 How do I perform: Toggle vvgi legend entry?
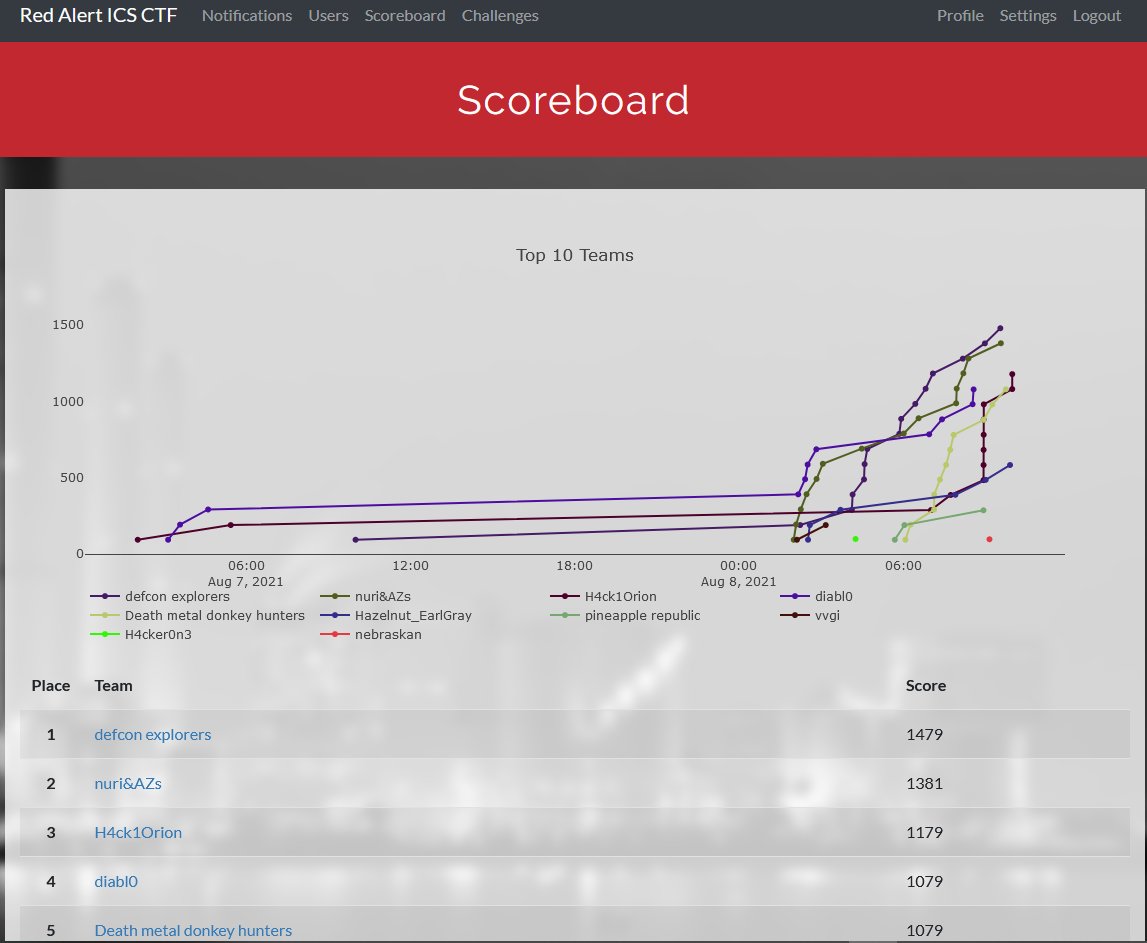(810, 615)
